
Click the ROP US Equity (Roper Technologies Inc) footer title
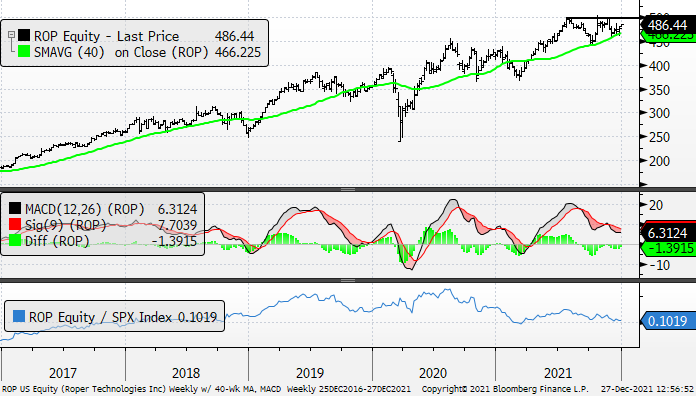point(83,389)
